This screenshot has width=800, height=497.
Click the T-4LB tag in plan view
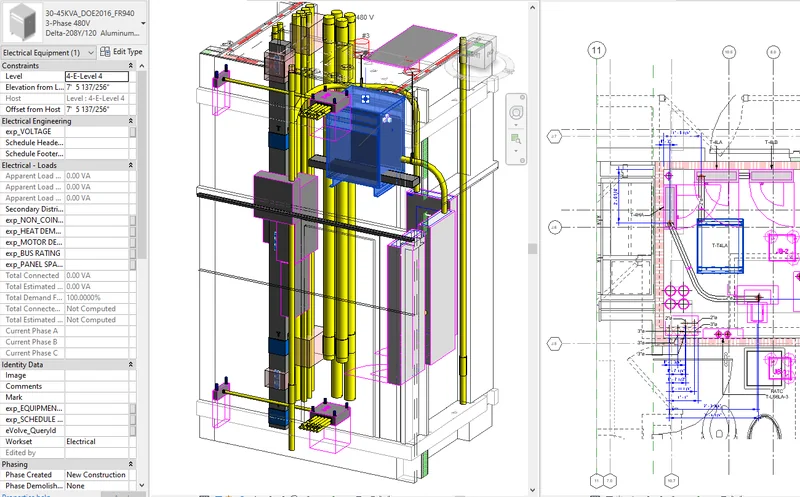point(771,142)
